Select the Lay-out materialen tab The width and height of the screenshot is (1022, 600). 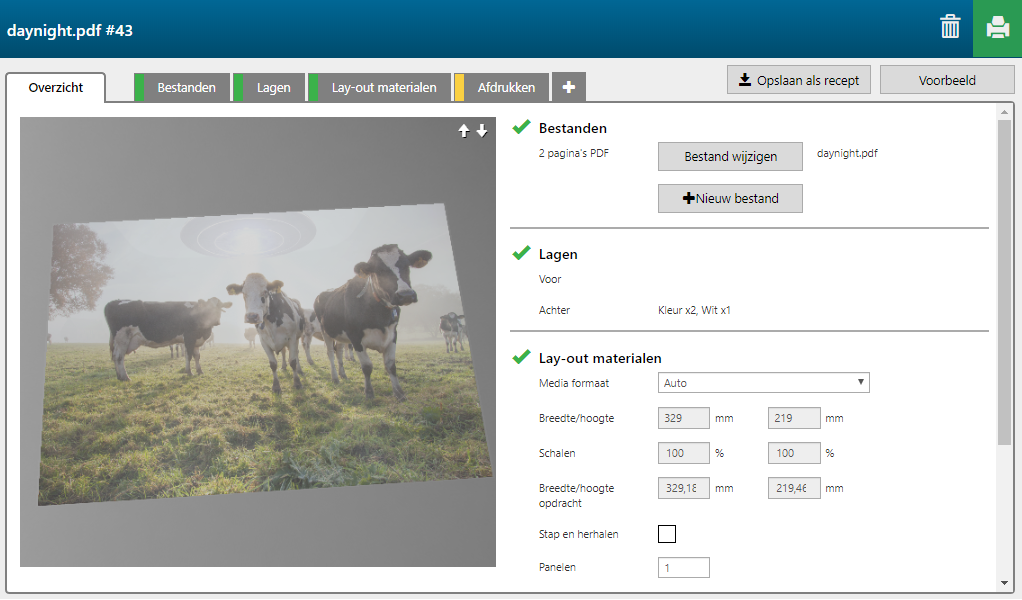[x=384, y=88]
